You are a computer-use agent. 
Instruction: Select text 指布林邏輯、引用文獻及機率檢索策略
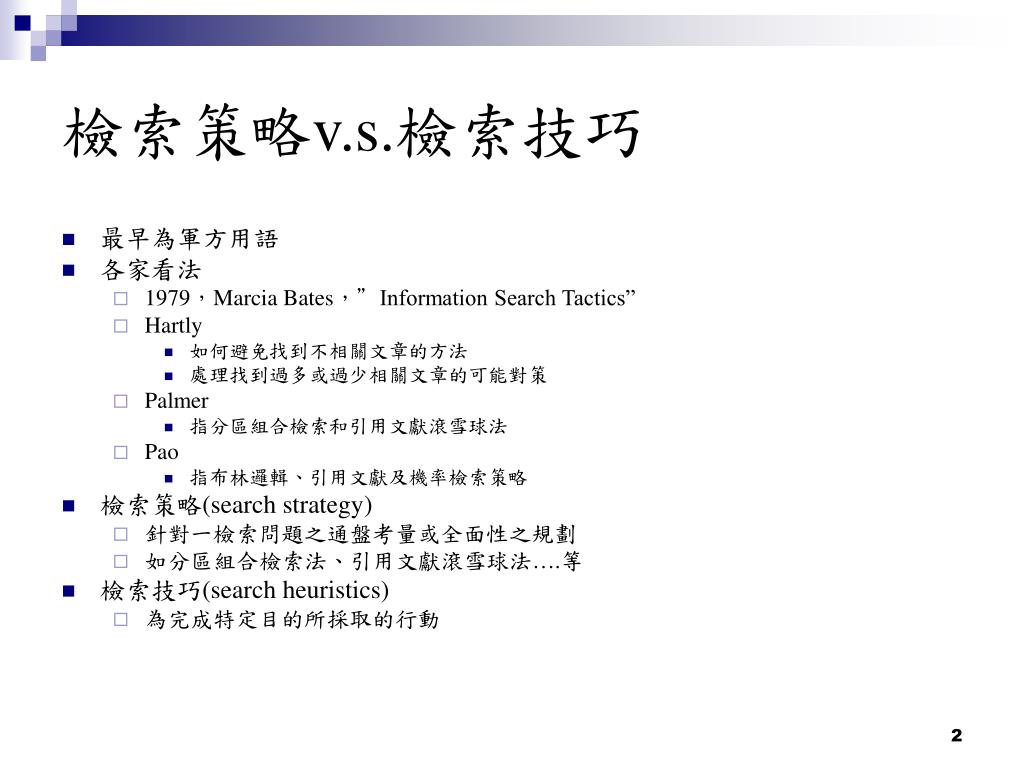pyautogui.click(x=358, y=477)
